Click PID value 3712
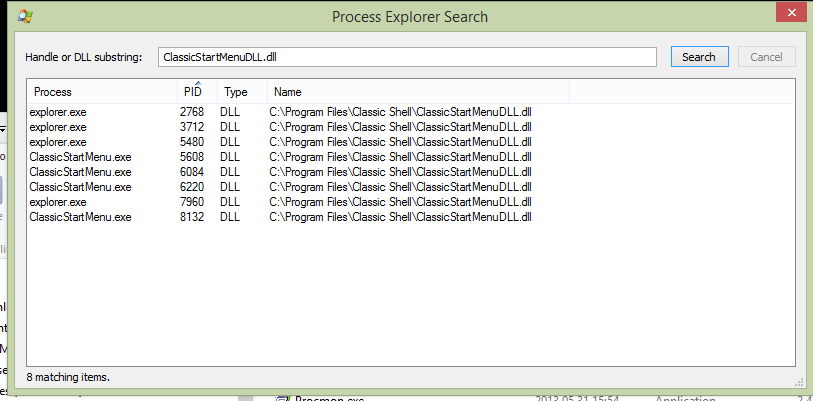 pos(192,127)
